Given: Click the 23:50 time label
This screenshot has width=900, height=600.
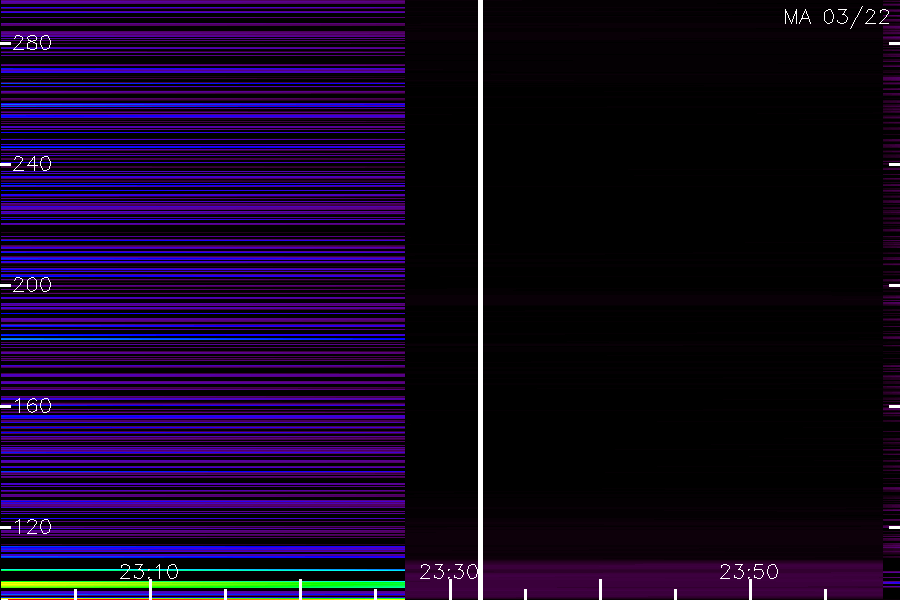Looking at the screenshot, I should (x=749, y=572).
